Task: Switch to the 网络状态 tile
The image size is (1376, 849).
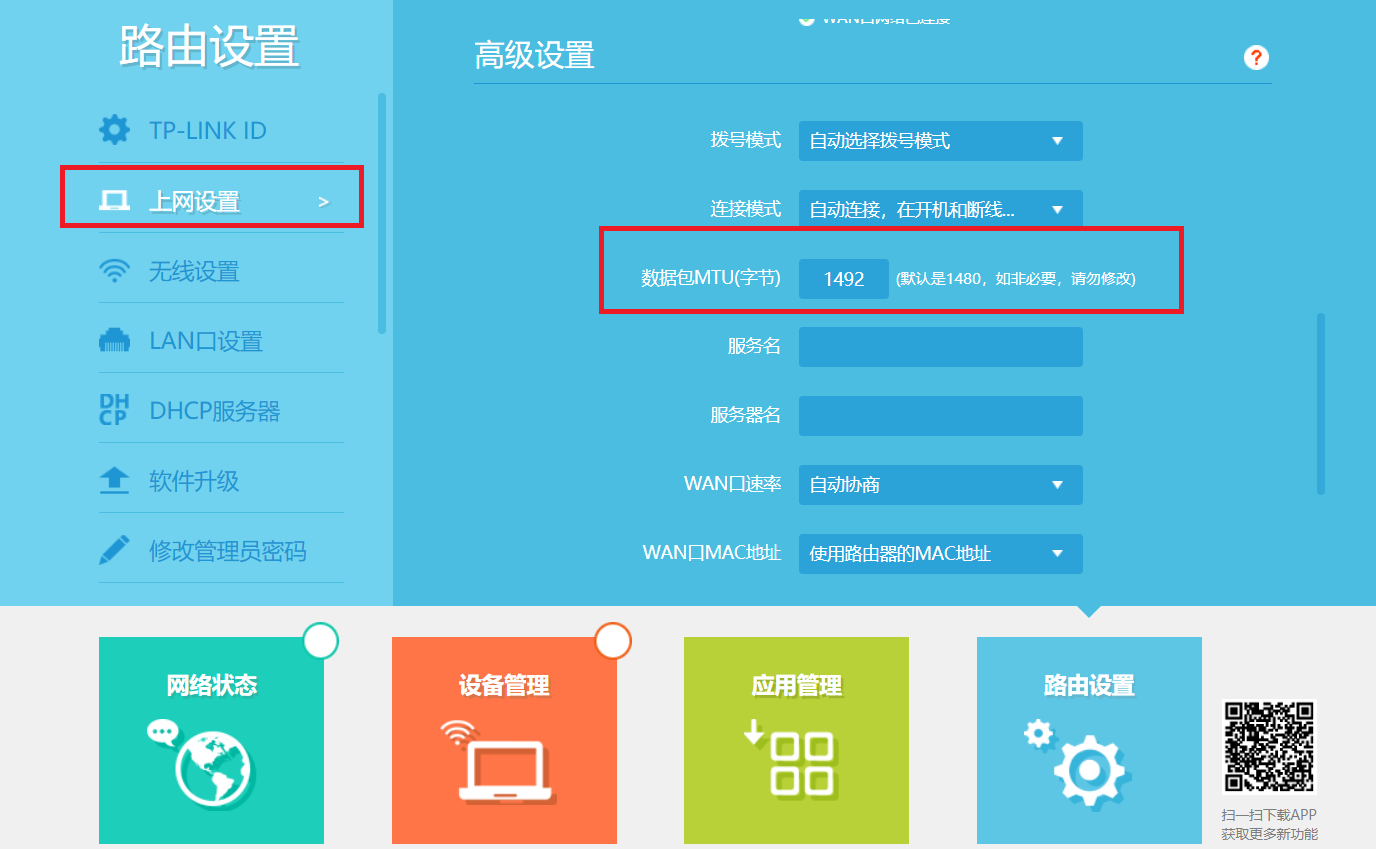Action: tap(211, 740)
